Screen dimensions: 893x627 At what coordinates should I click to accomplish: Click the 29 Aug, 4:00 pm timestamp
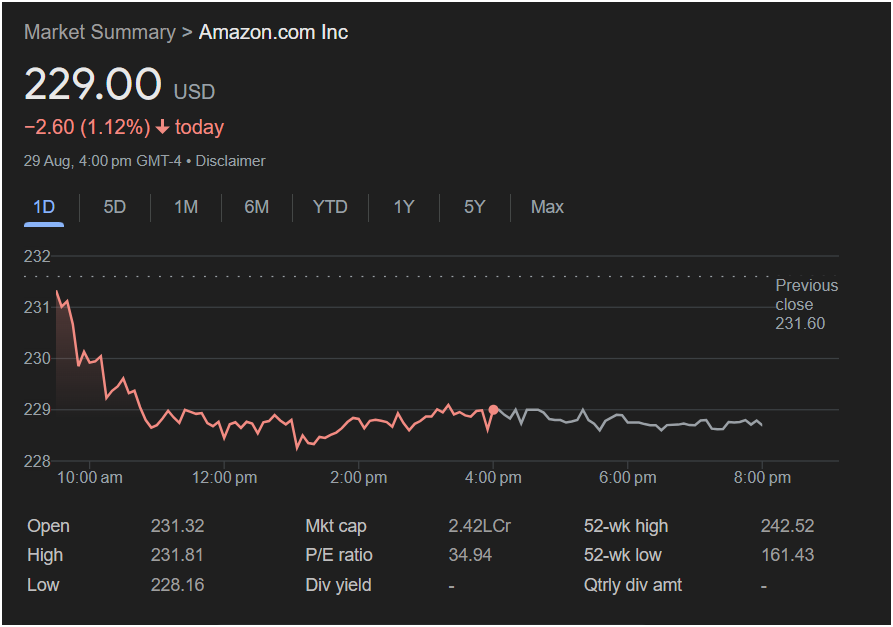103,161
